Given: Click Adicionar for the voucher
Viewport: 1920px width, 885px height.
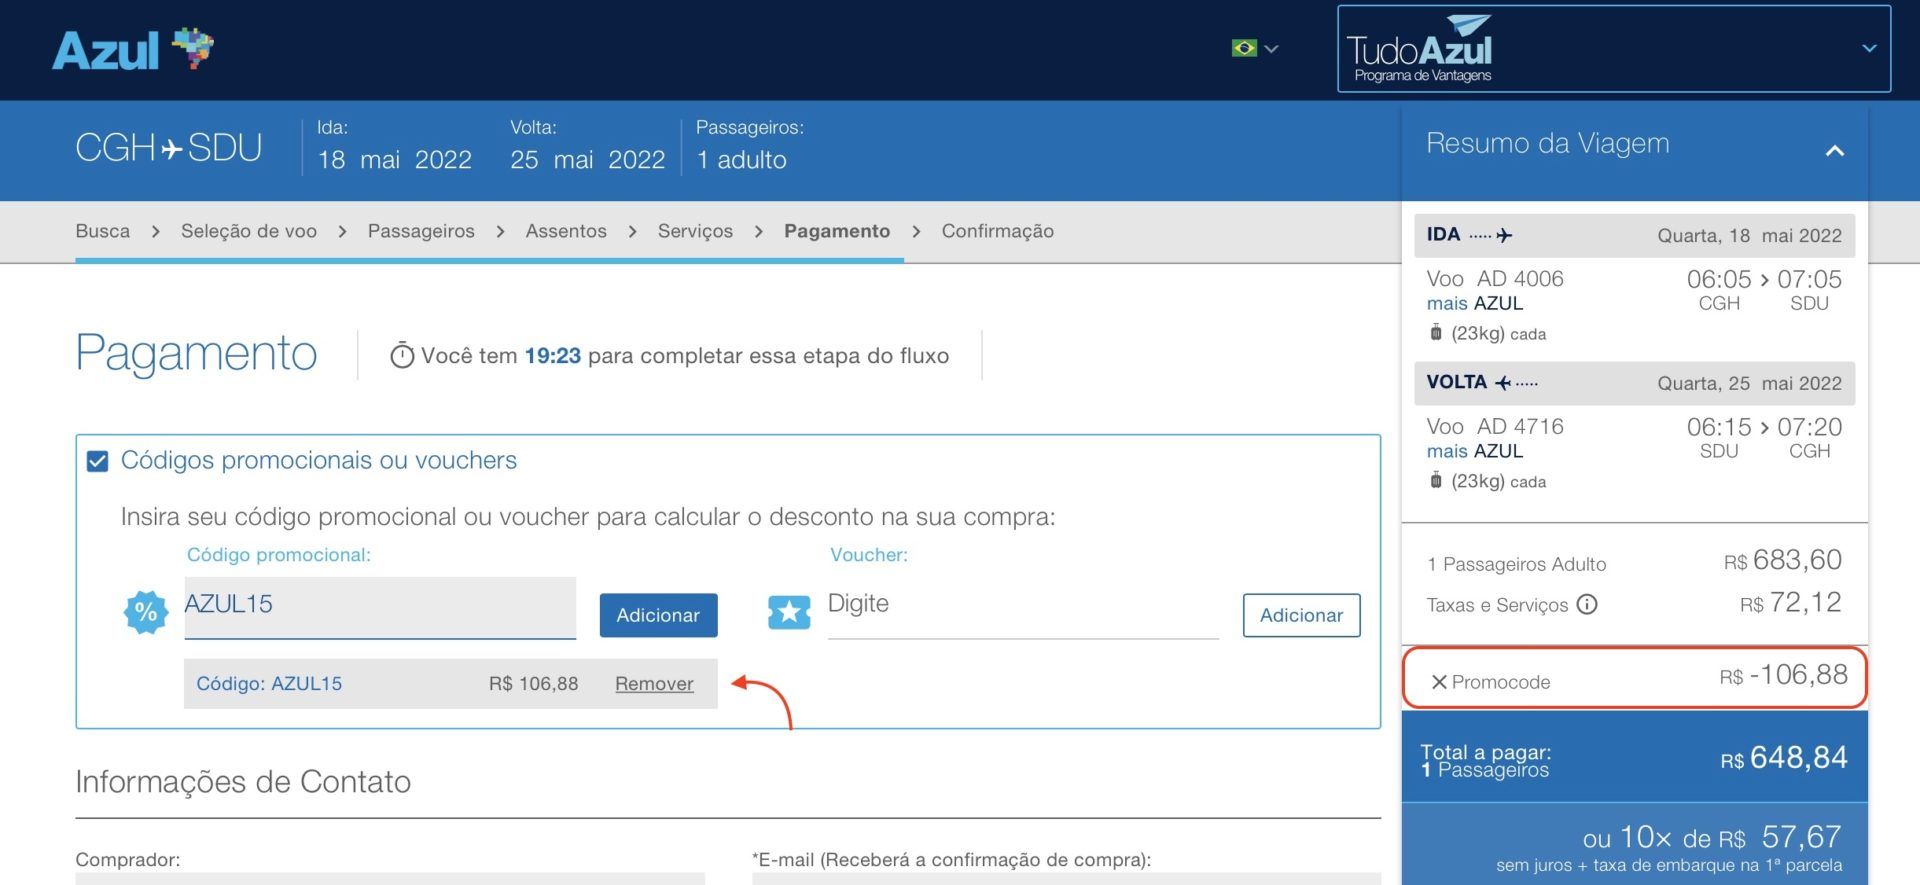Looking at the screenshot, I should (x=1301, y=615).
